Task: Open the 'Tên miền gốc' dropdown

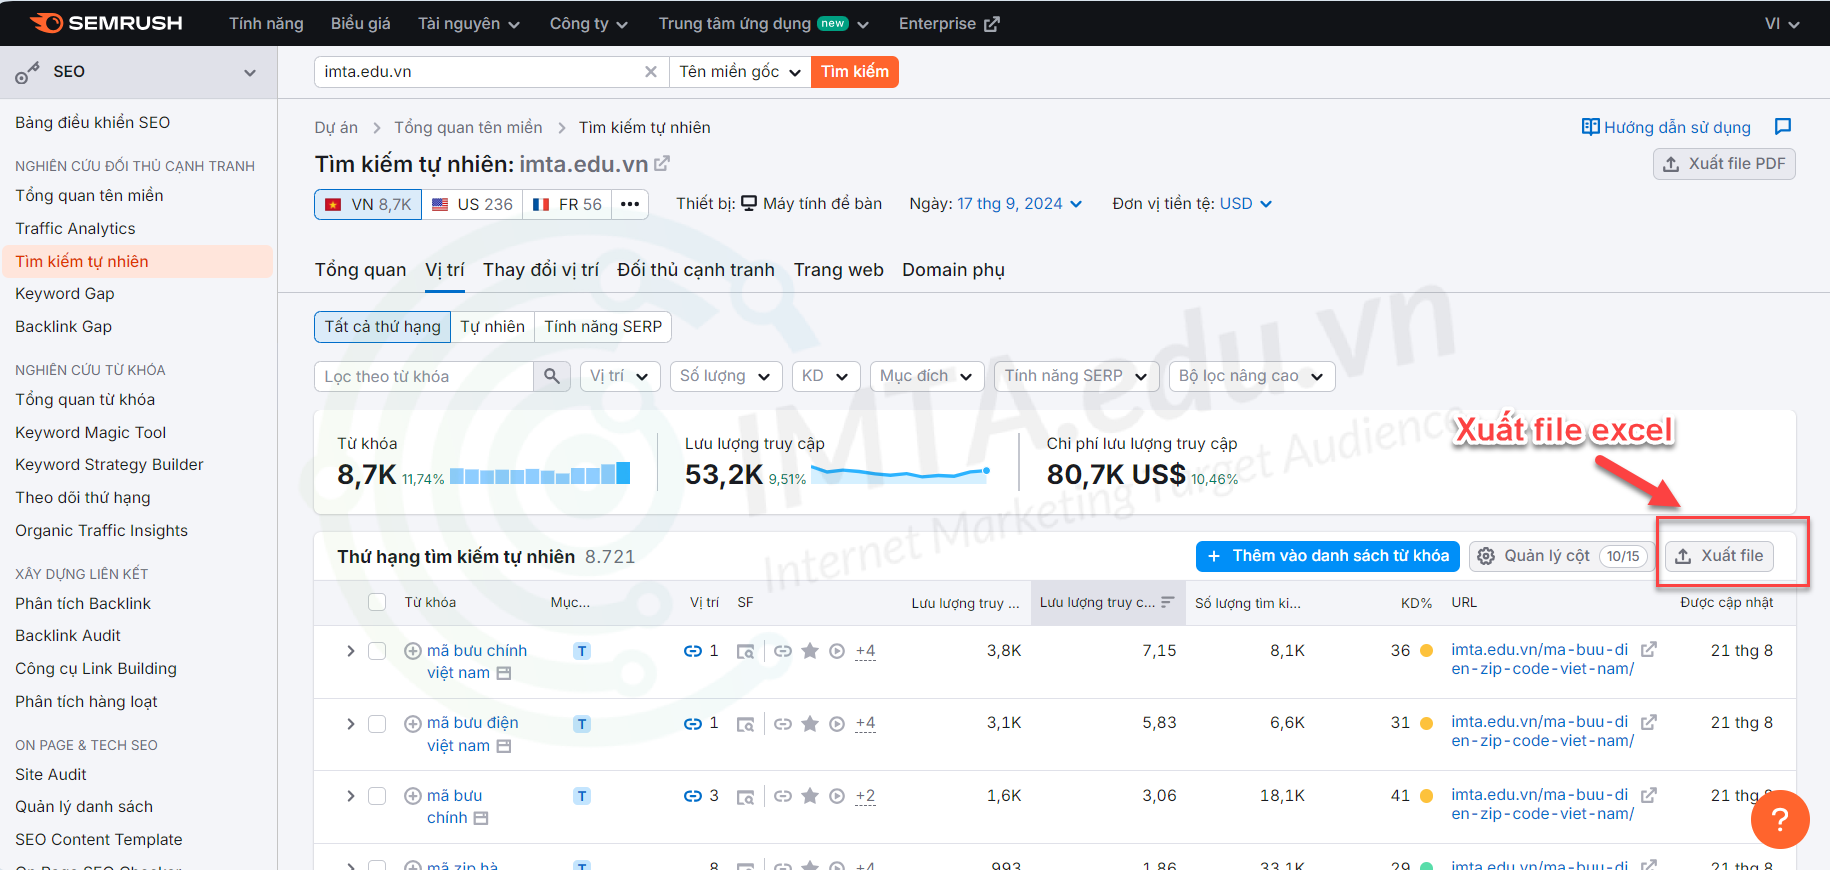Action: [740, 72]
